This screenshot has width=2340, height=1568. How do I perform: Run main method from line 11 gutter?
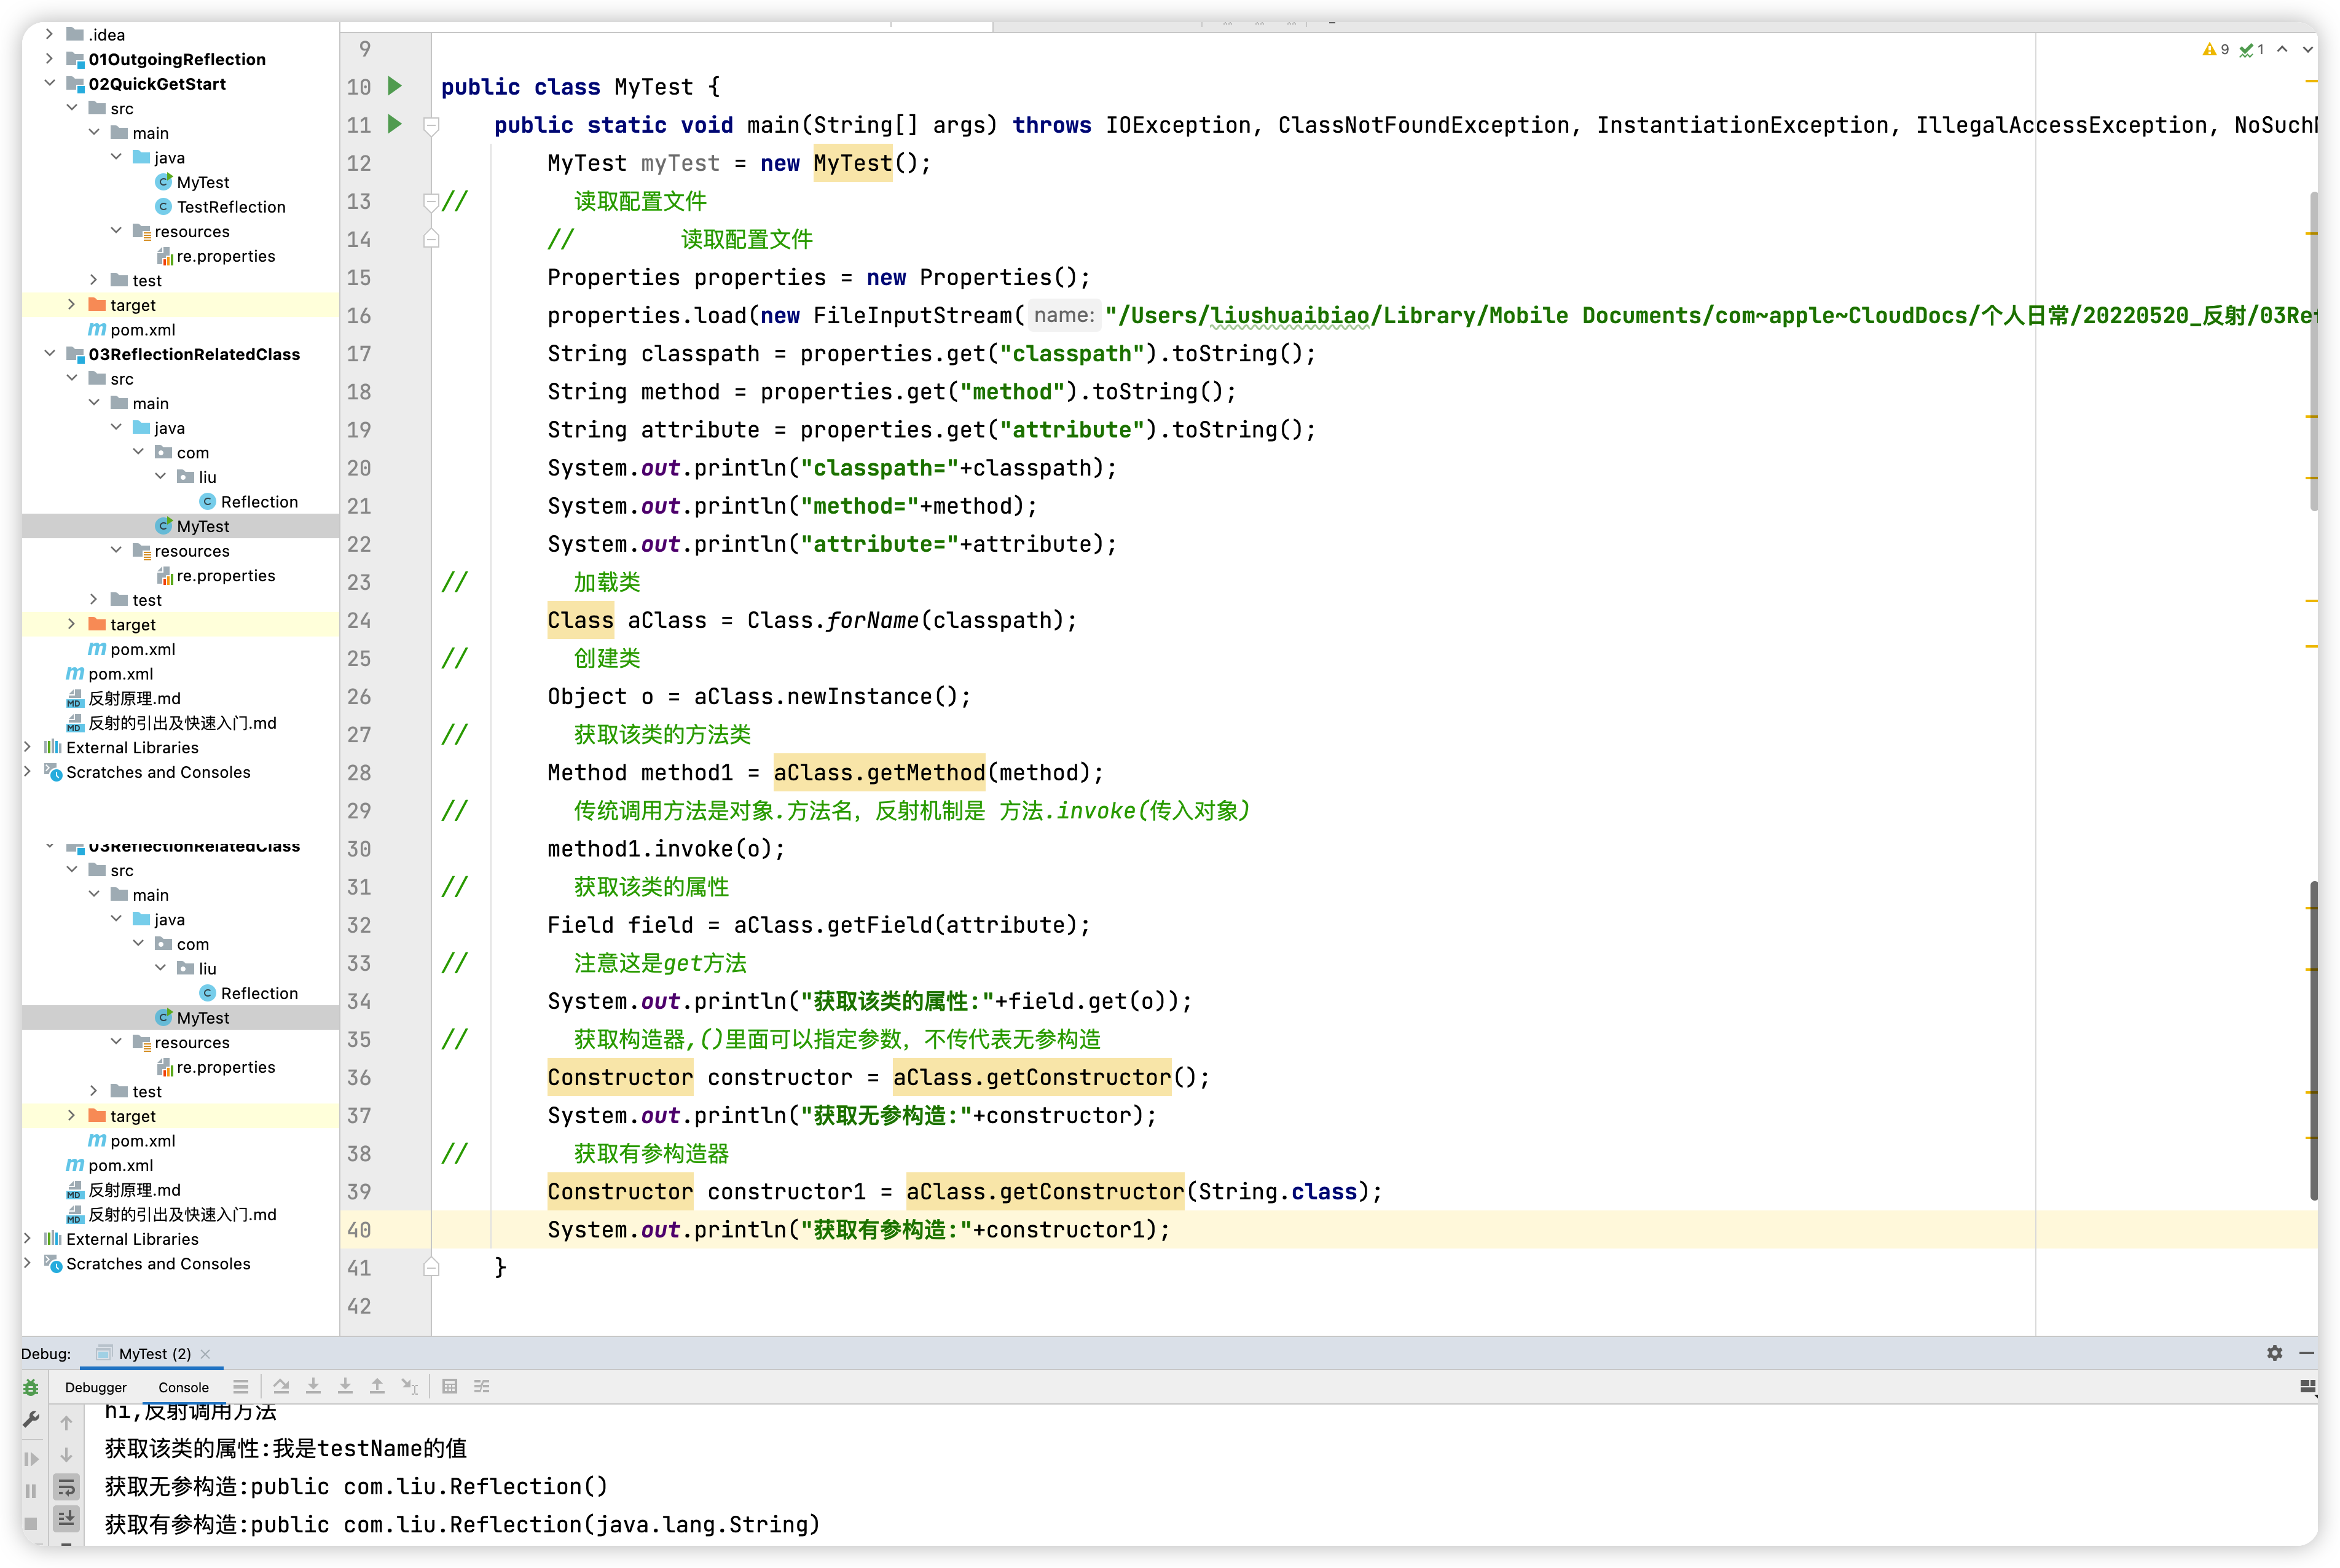click(395, 124)
